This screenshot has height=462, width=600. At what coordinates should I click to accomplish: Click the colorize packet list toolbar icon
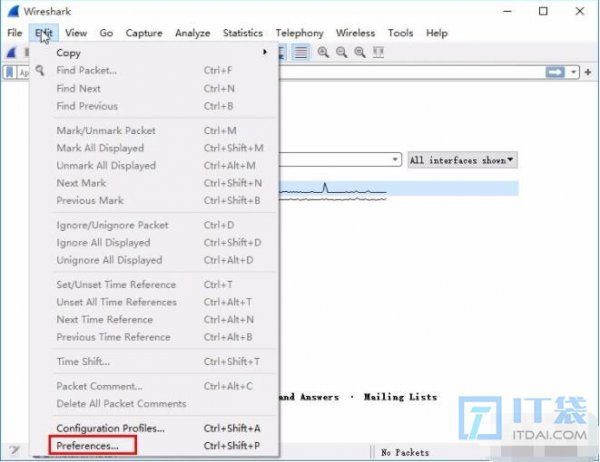tap(301, 52)
